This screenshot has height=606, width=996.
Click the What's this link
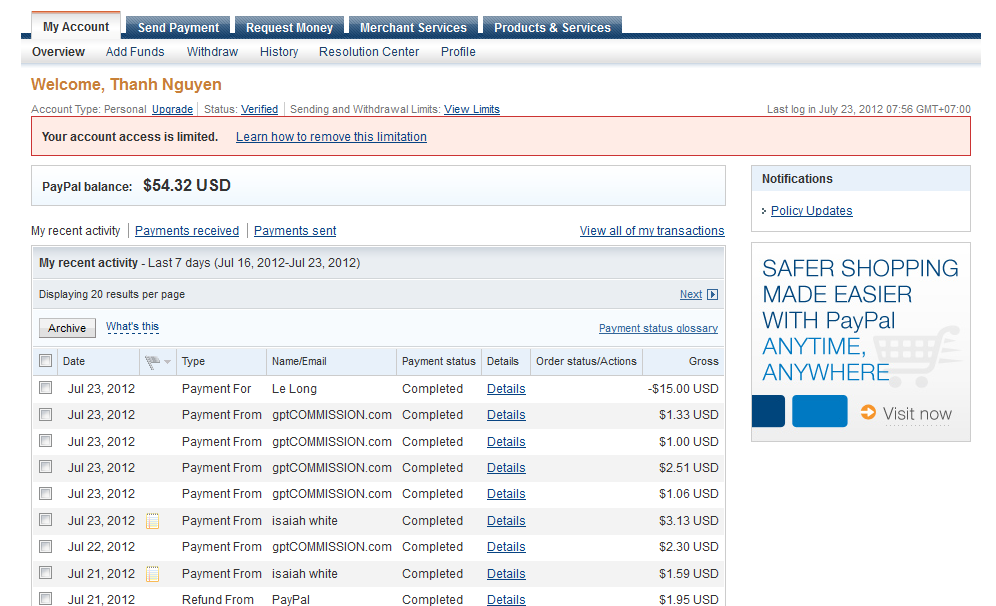tap(132, 327)
